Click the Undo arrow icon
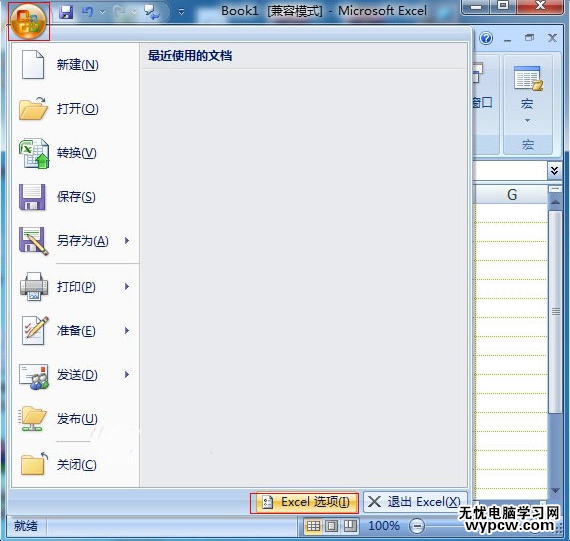The height and width of the screenshot is (541, 570). point(87,12)
